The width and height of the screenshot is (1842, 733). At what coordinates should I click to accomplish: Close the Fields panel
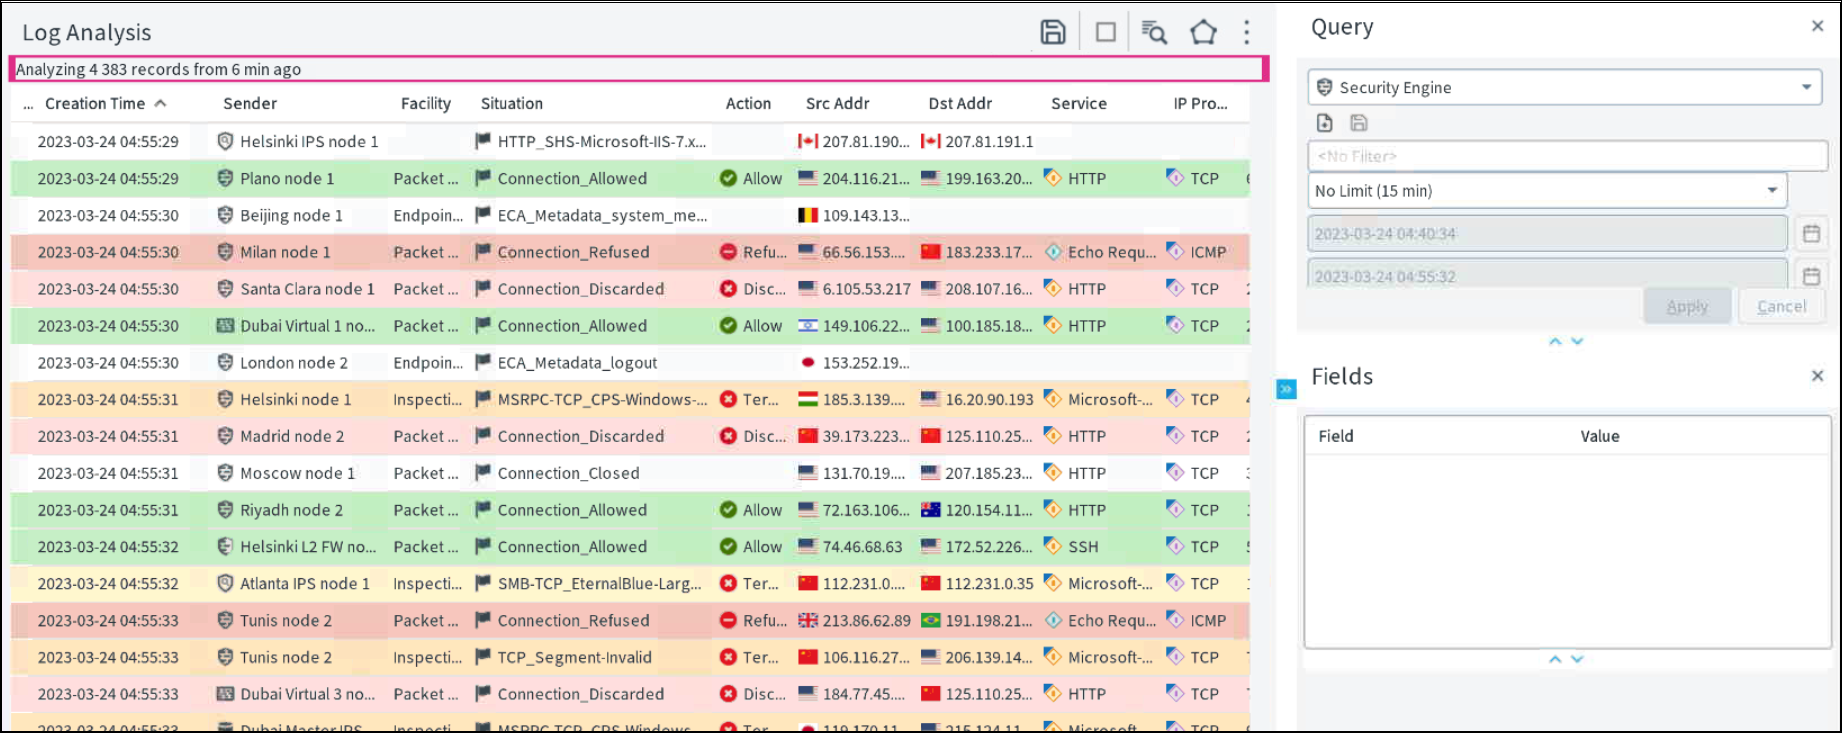(1817, 376)
